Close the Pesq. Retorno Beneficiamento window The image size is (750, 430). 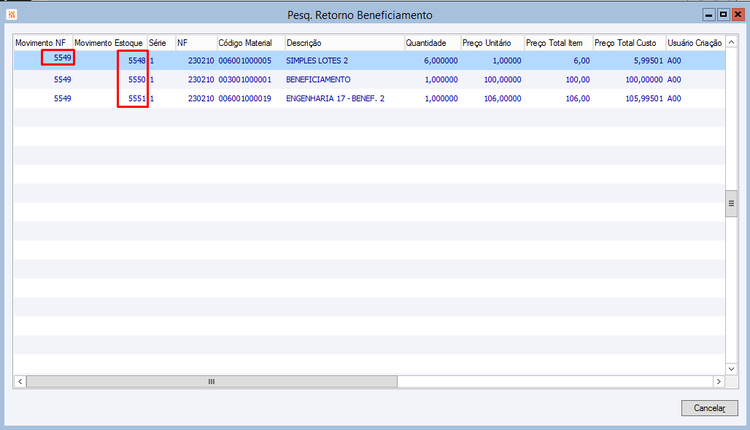tap(738, 15)
